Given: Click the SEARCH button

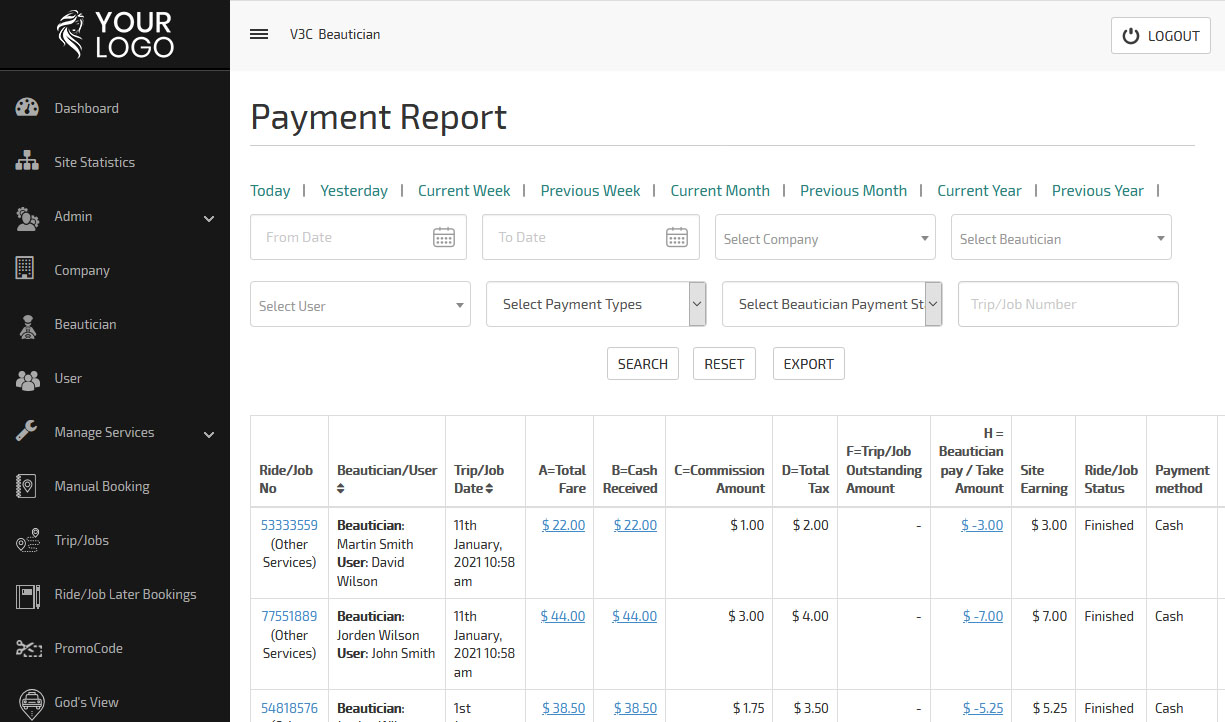Looking at the screenshot, I should 643,364.
